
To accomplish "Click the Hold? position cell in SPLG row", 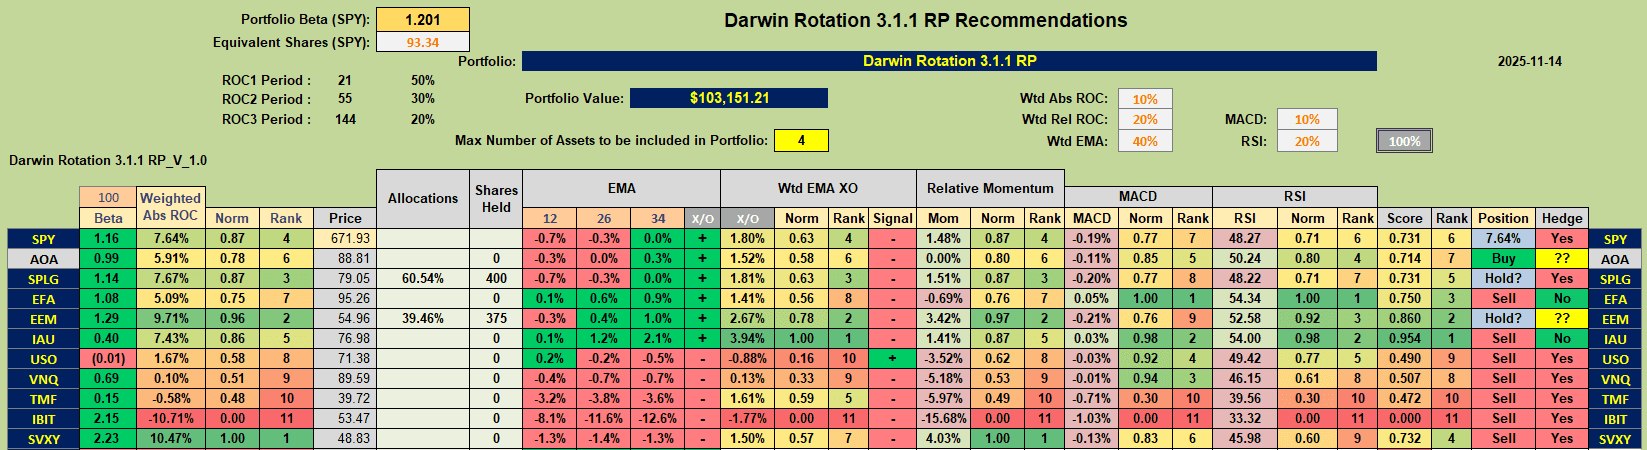I will [1504, 279].
